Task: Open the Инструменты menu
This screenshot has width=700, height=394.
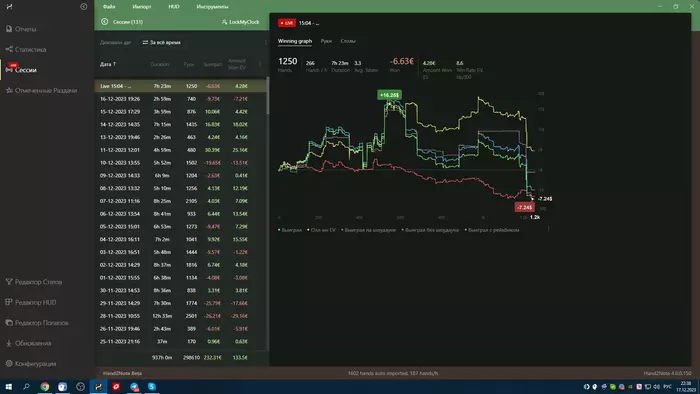Action: 212,7
